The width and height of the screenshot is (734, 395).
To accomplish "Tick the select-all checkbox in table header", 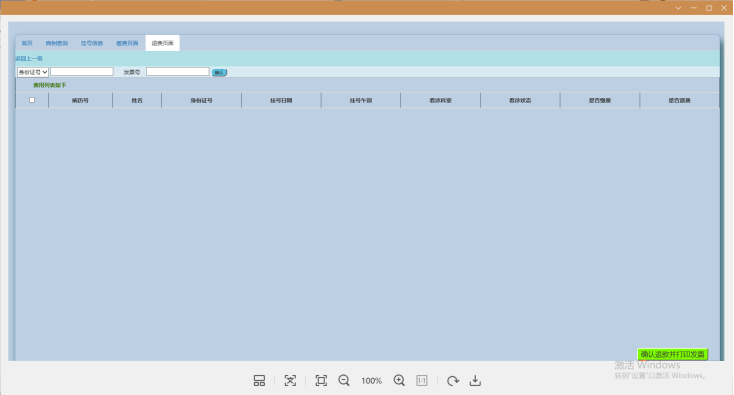I will (x=32, y=100).
